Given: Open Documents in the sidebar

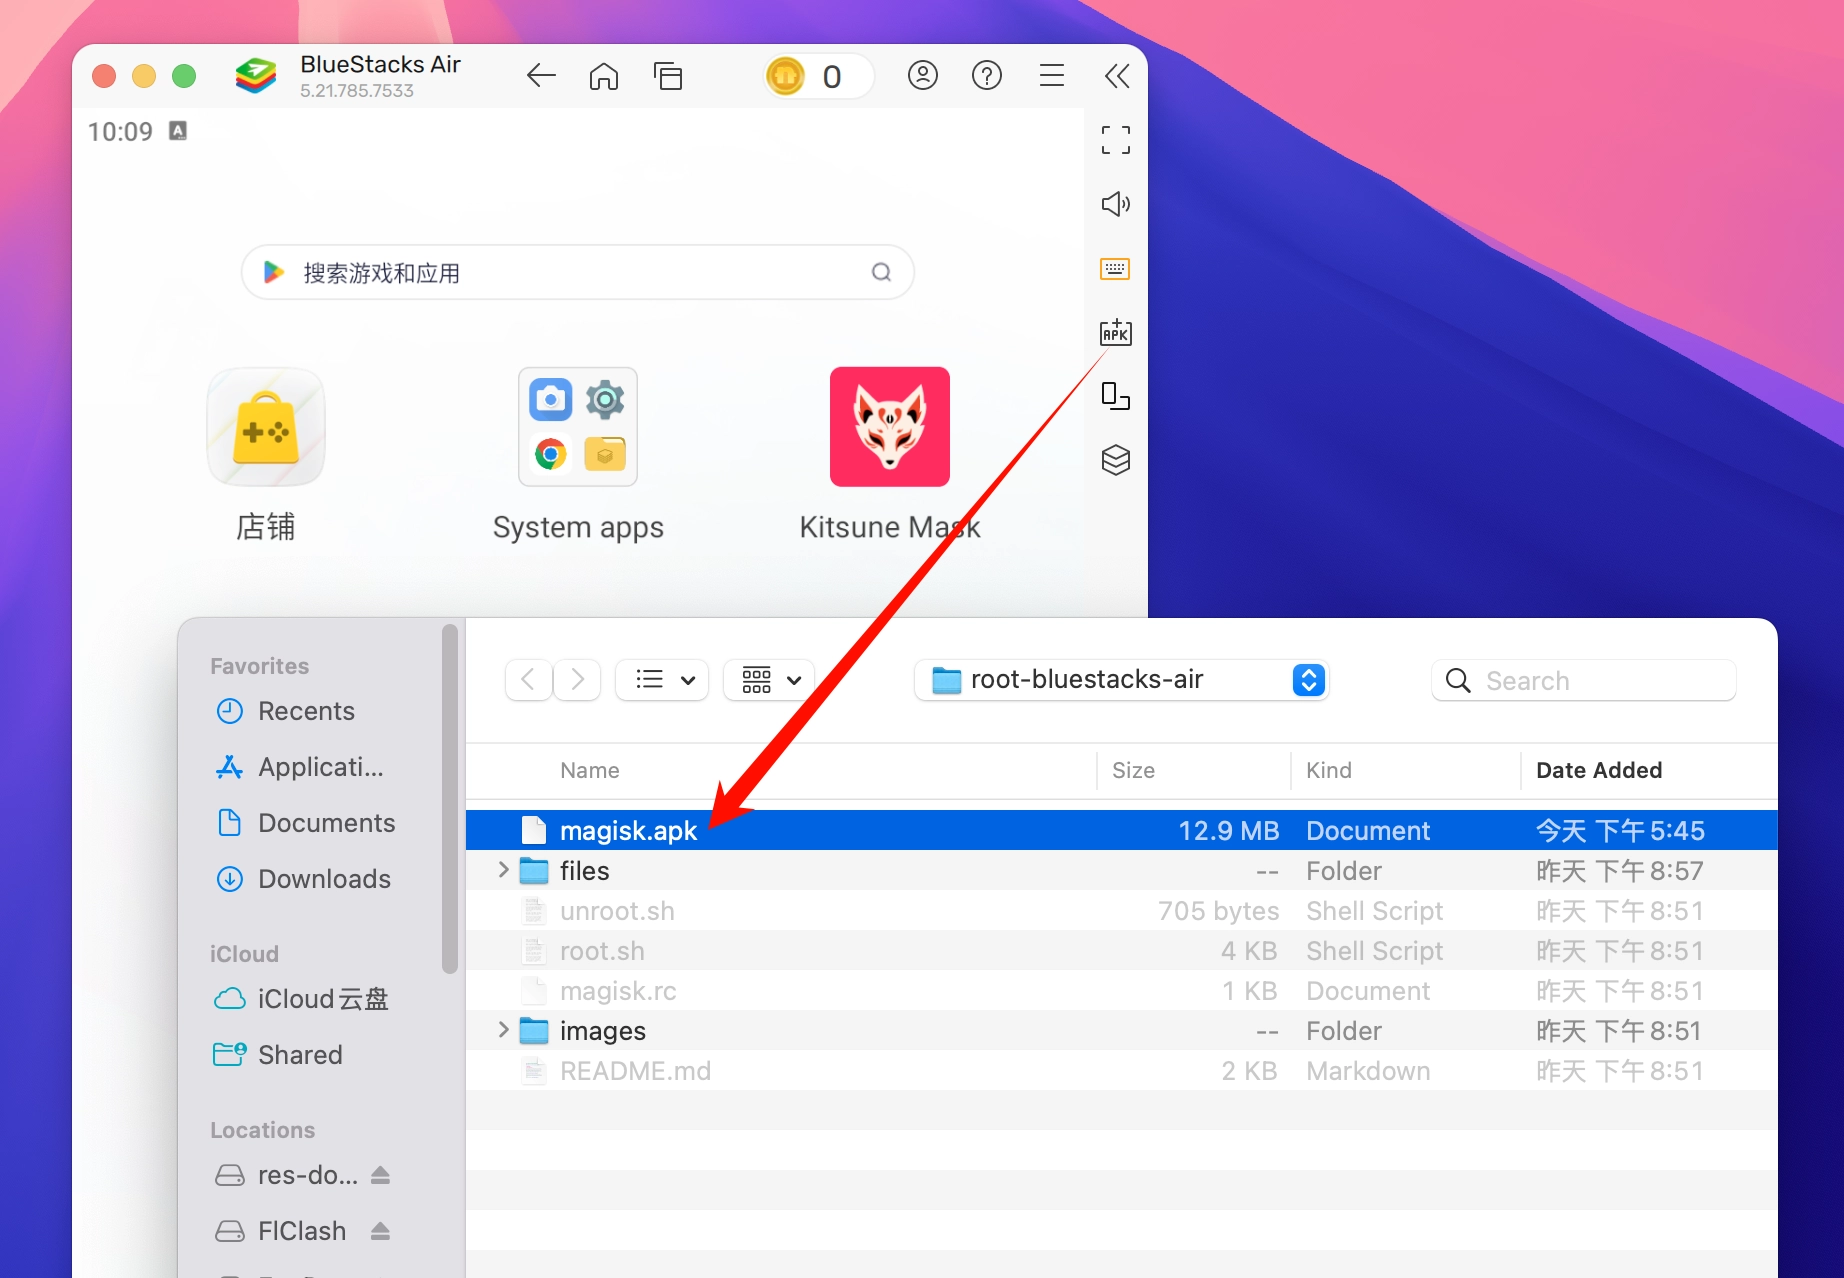Looking at the screenshot, I should (305, 823).
